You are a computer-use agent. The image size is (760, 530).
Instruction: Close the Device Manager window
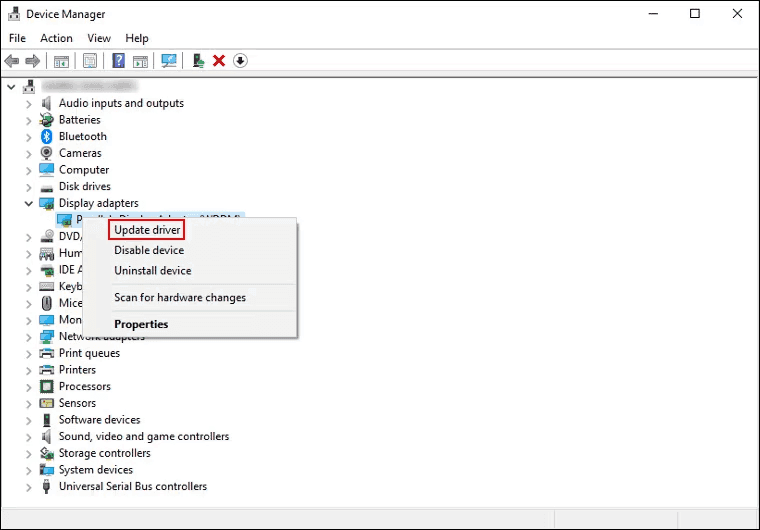(737, 14)
